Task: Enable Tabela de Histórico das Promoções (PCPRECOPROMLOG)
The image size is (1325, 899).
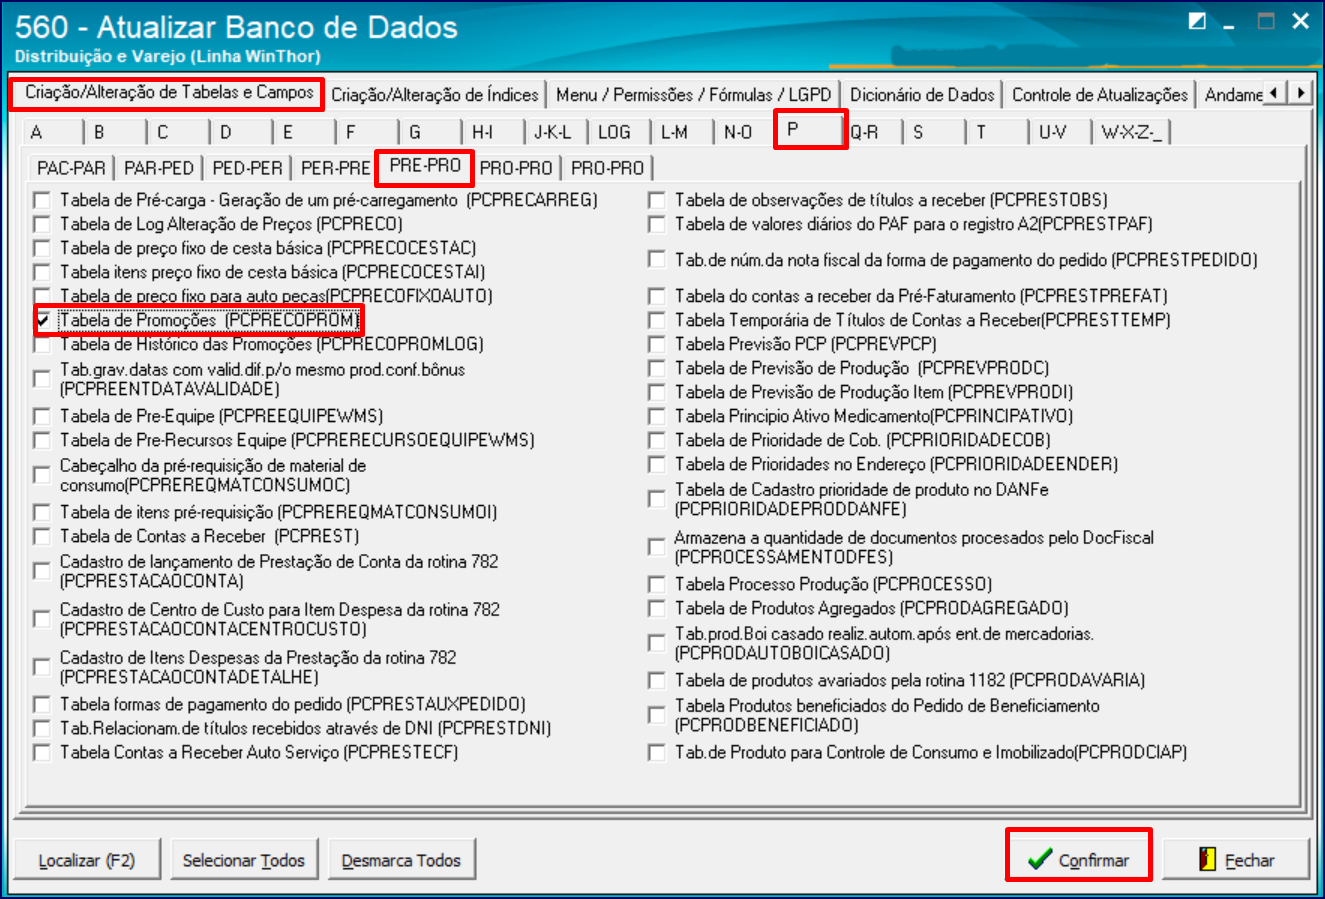Action: [42, 345]
